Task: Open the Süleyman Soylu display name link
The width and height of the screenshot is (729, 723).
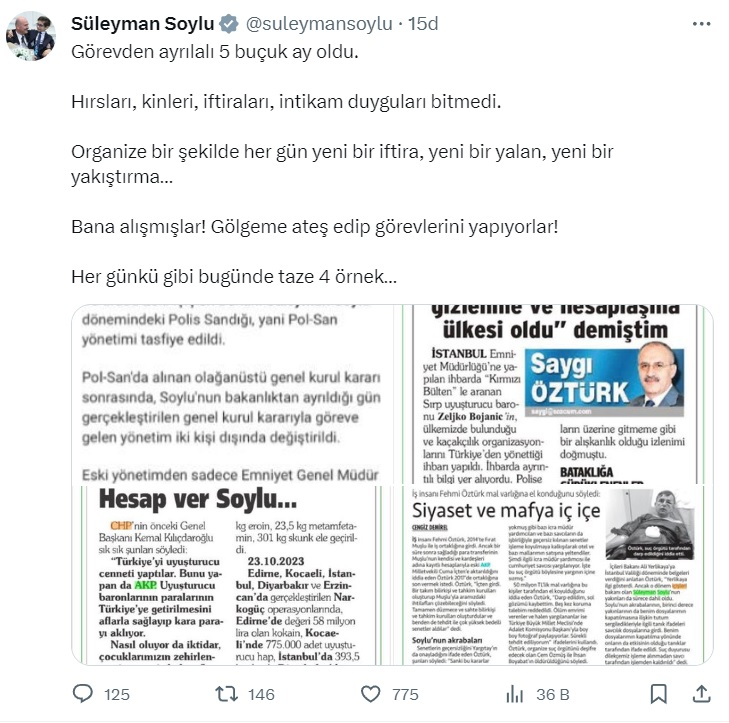Action: (x=142, y=24)
